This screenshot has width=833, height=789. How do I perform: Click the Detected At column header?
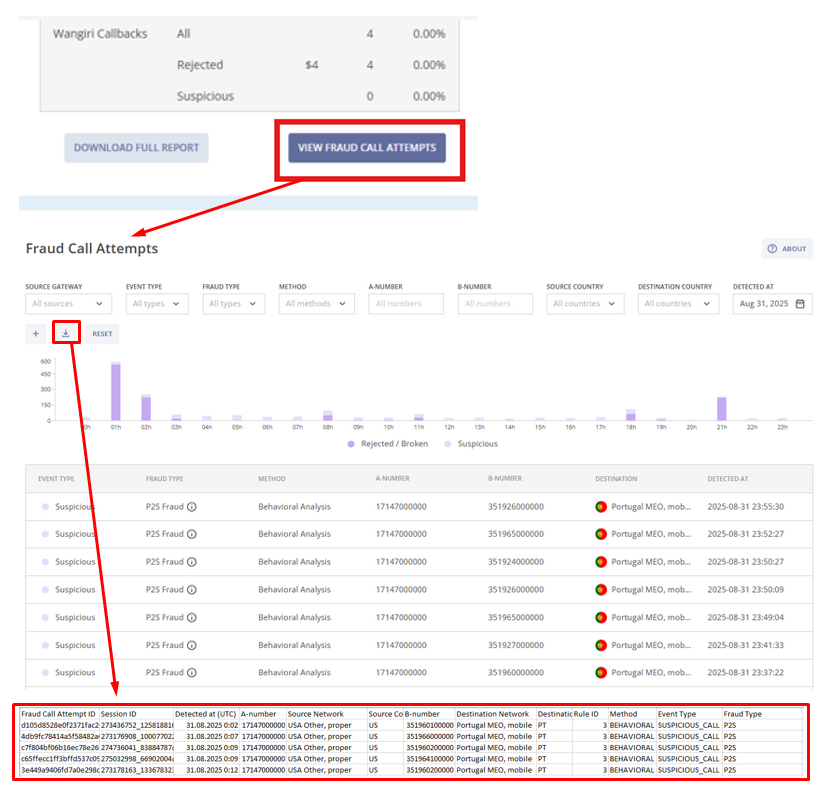[x=727, y=478]
